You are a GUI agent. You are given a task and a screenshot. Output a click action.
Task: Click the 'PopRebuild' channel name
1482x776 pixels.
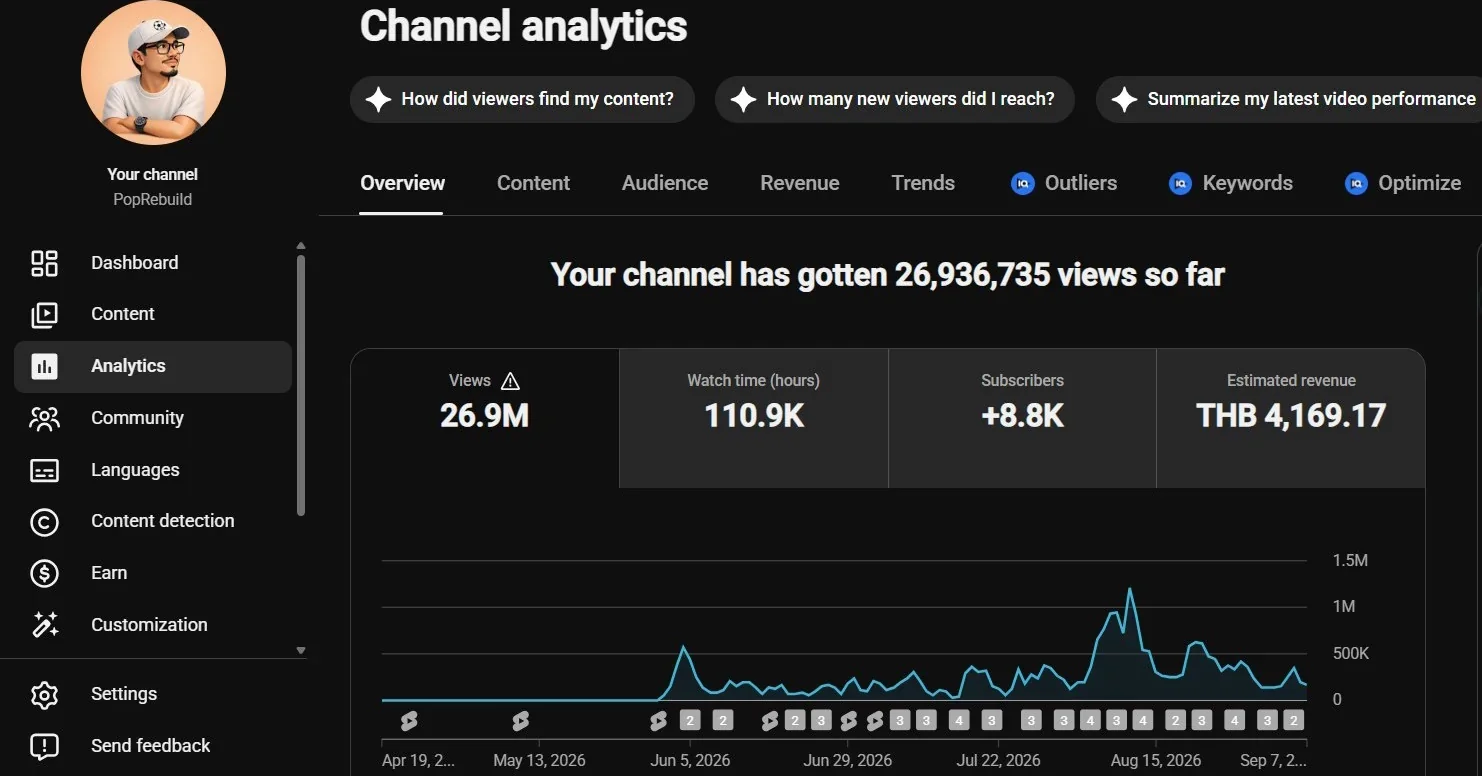153,200
